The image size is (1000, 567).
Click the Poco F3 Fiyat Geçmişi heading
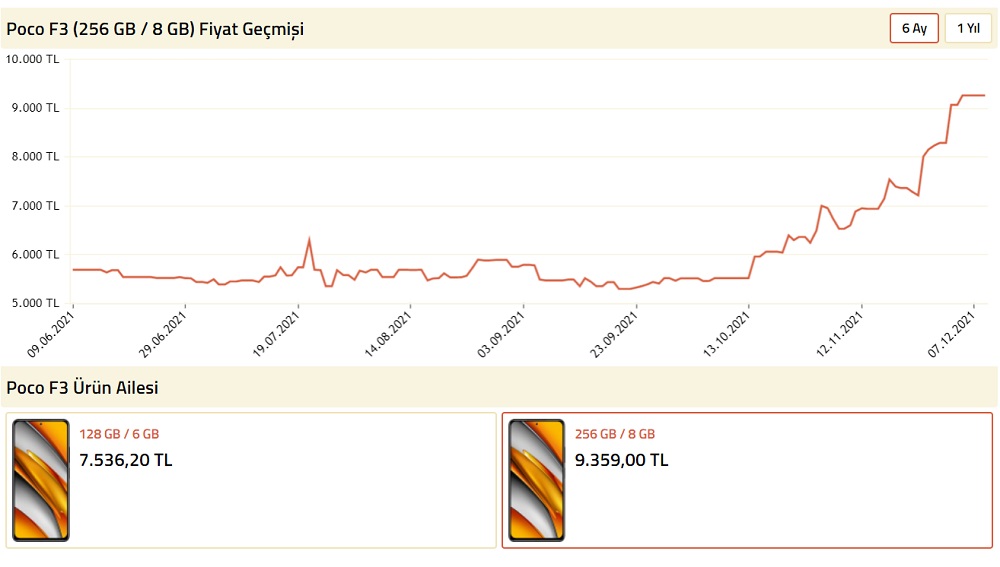click(x=155, y=29)
